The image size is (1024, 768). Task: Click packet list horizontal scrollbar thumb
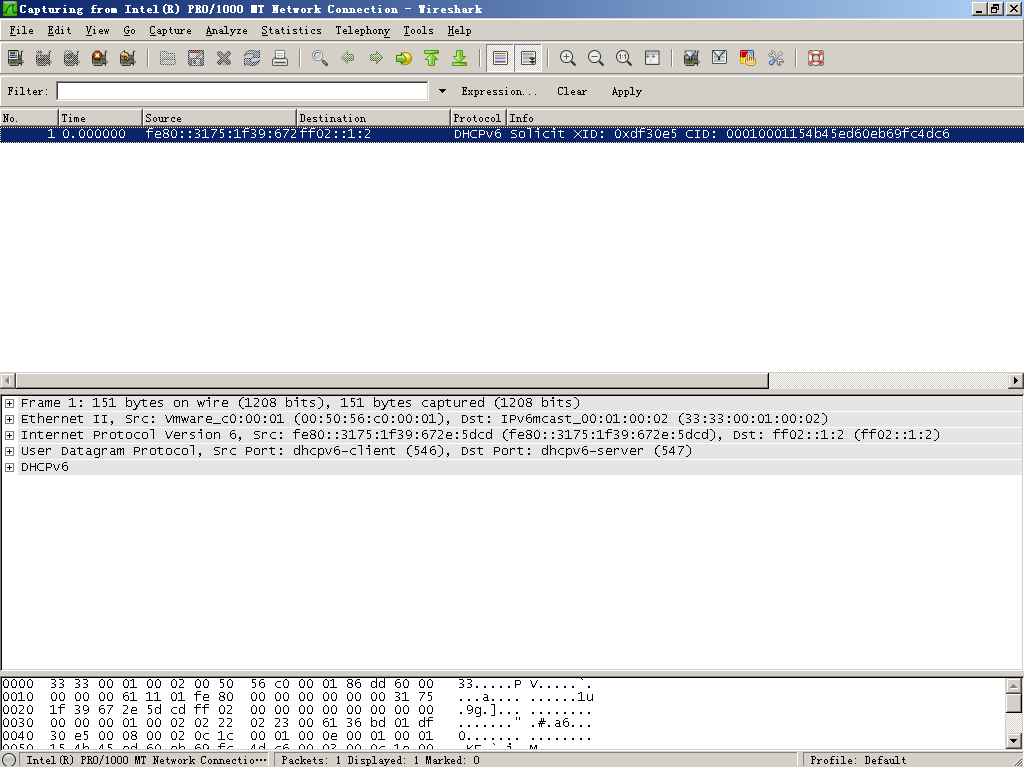(392, 380)
